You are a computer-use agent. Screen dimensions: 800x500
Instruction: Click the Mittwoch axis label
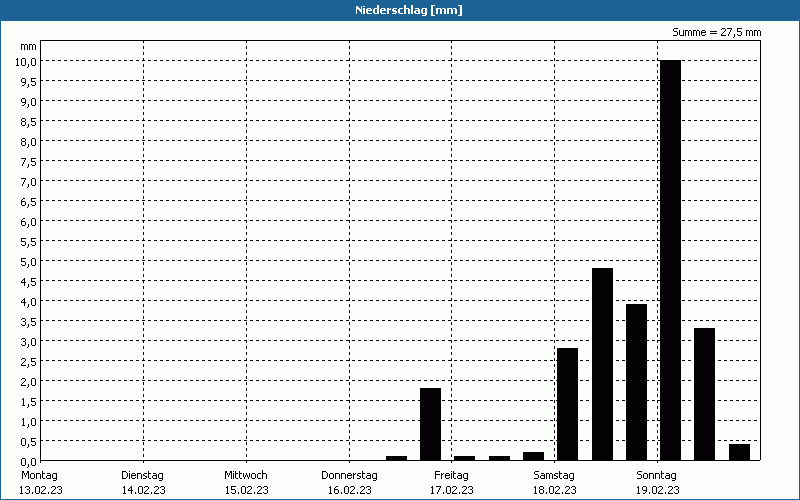[246, 475]
